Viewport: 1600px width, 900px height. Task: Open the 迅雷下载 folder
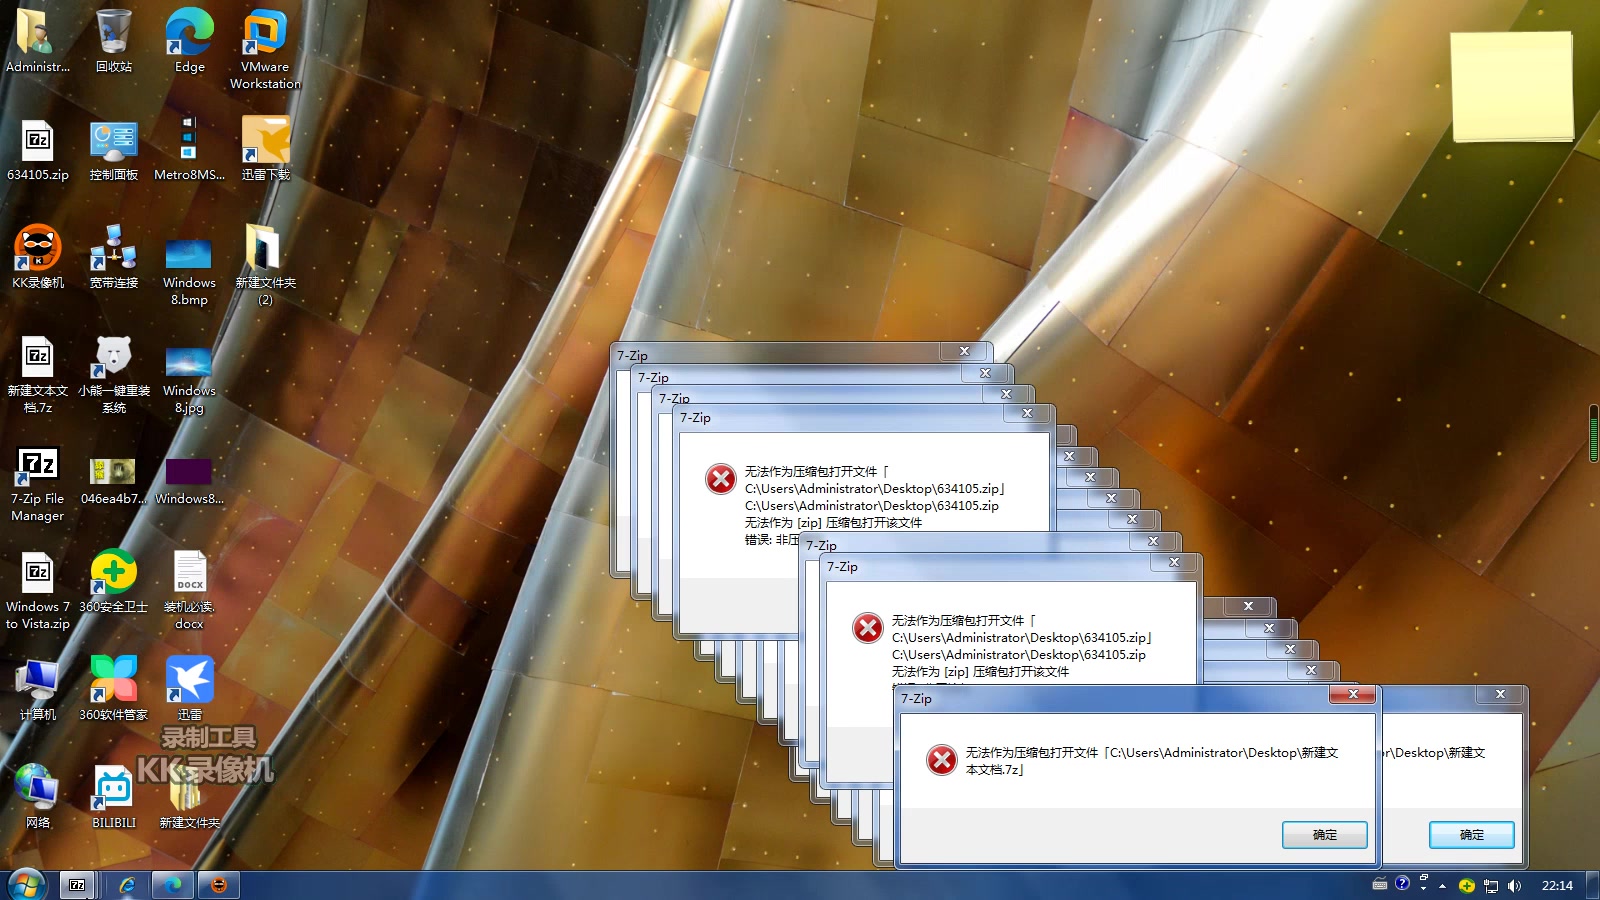pyautogui.click(x=264, y=140)
